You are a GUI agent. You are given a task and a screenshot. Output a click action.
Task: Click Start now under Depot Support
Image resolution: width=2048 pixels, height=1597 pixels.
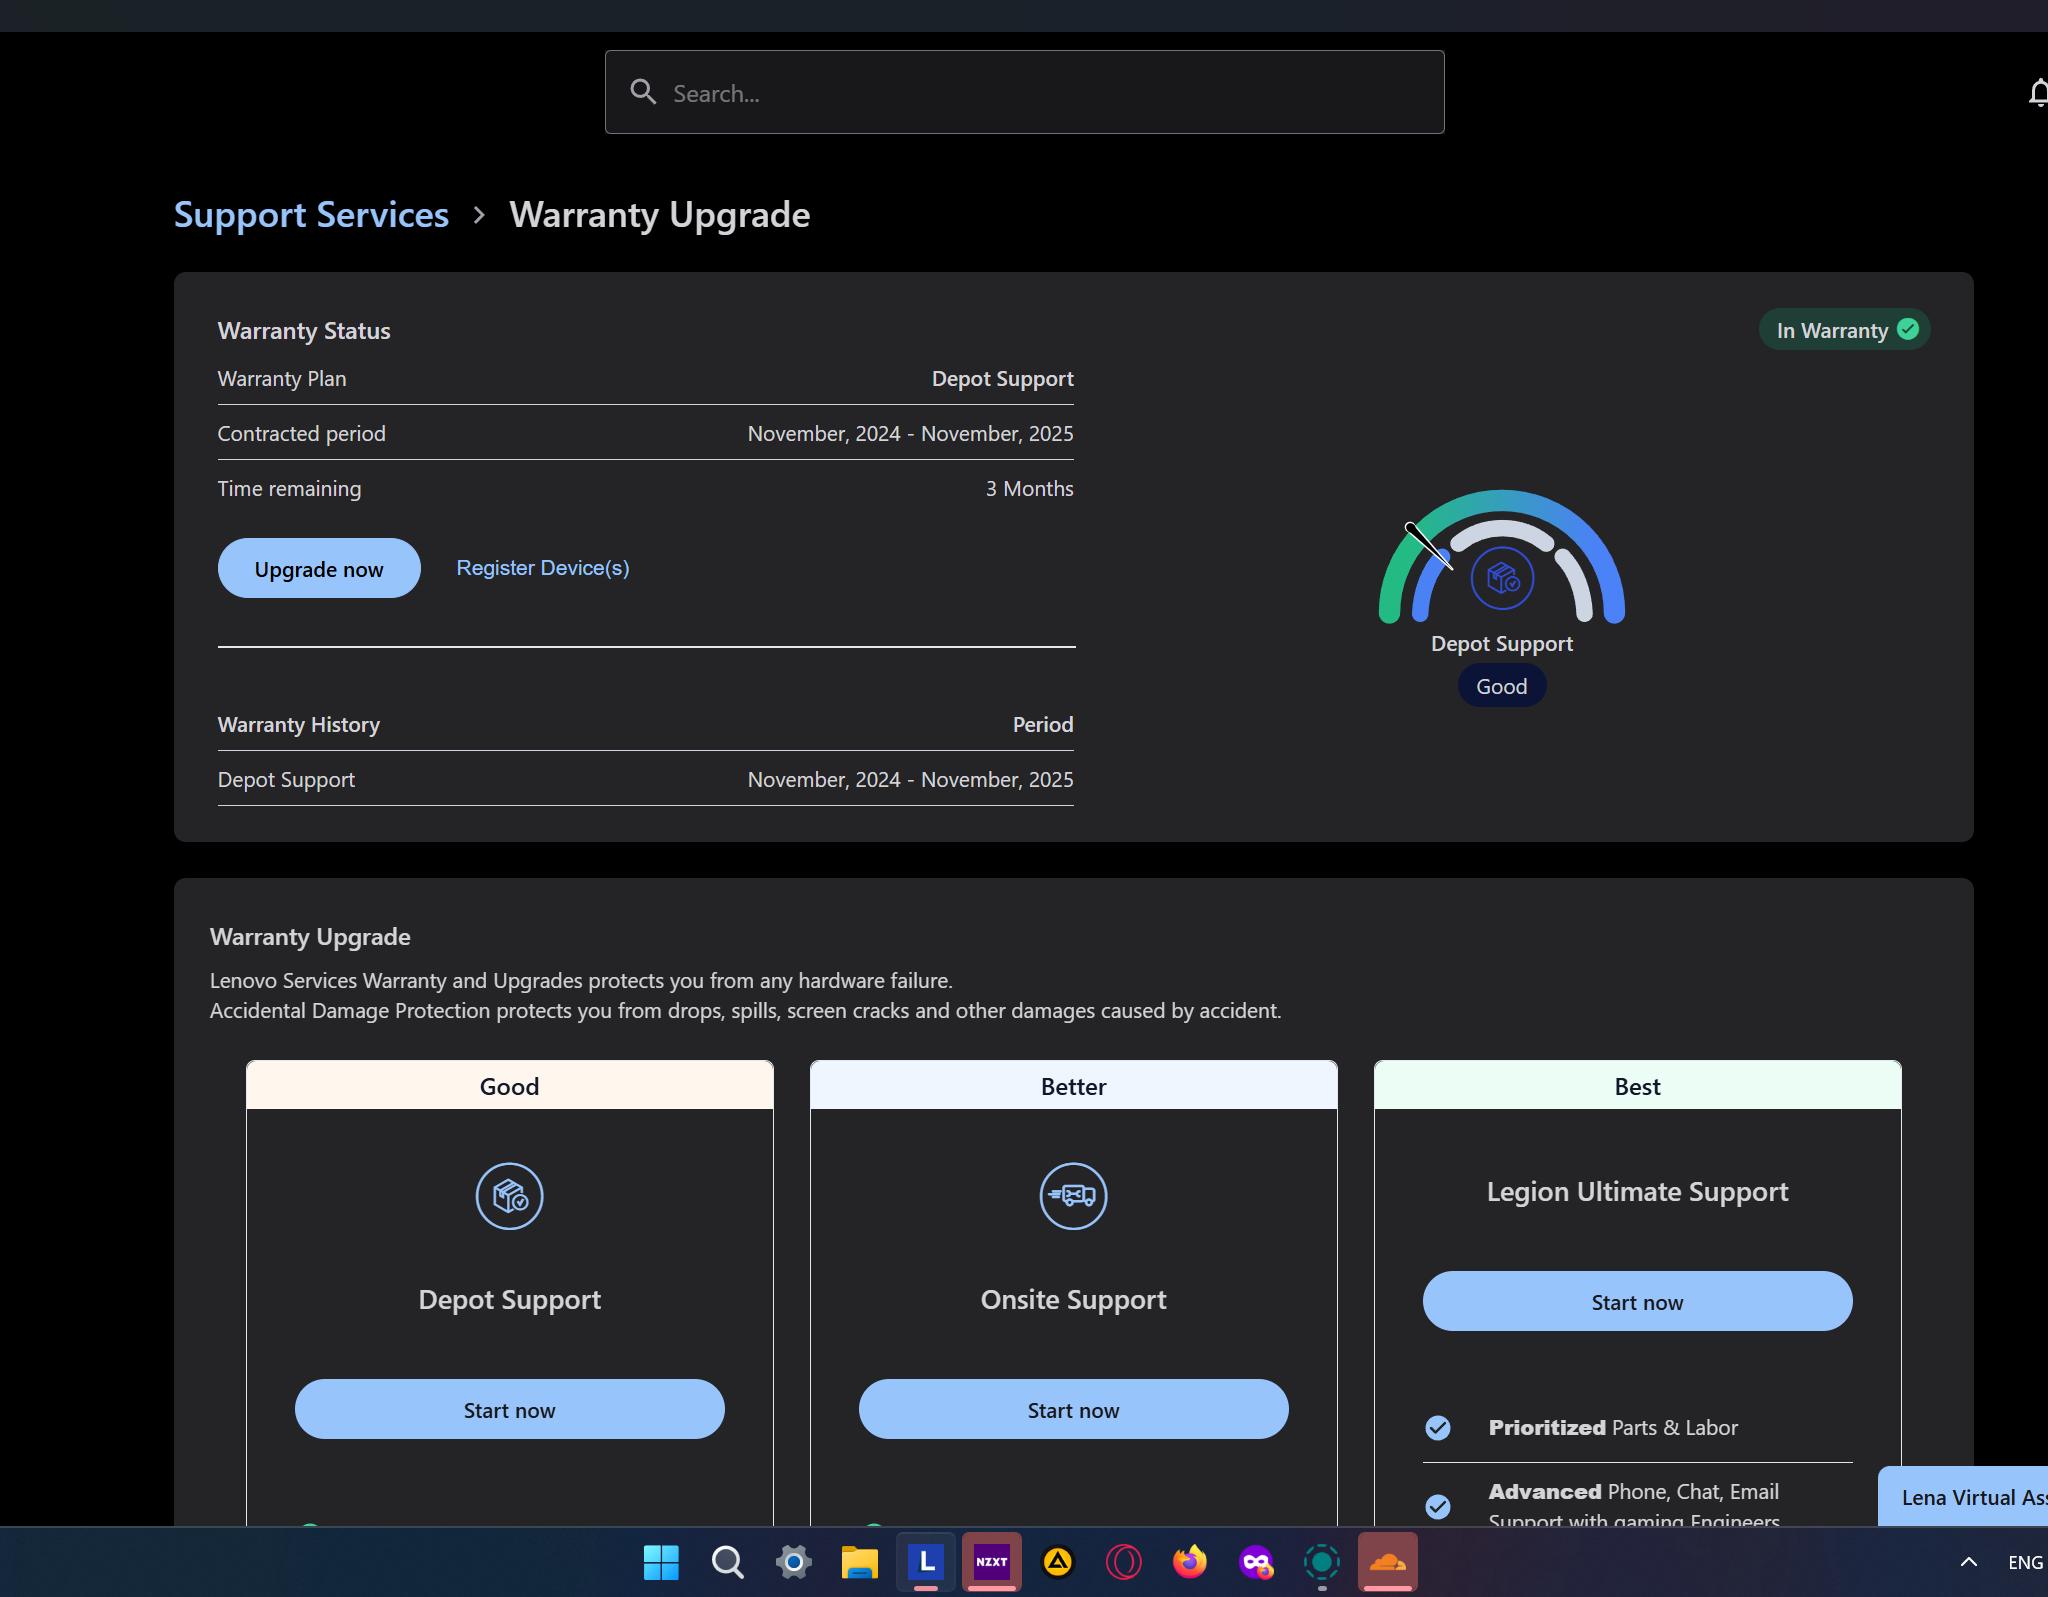(x=509, y=1409)
